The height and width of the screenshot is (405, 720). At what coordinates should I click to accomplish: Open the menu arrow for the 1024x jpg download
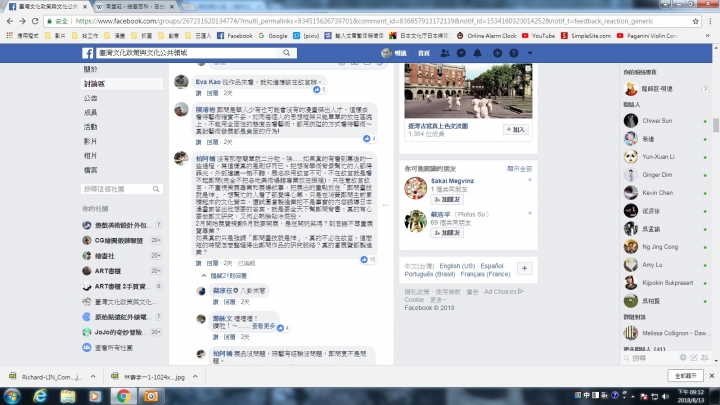coord(195,377)
